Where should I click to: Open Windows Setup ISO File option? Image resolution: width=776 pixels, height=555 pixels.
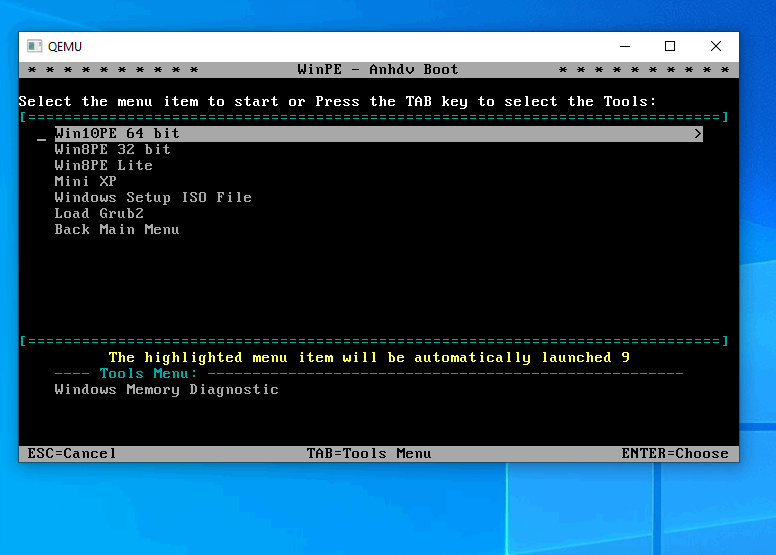[x=153, y=198]
